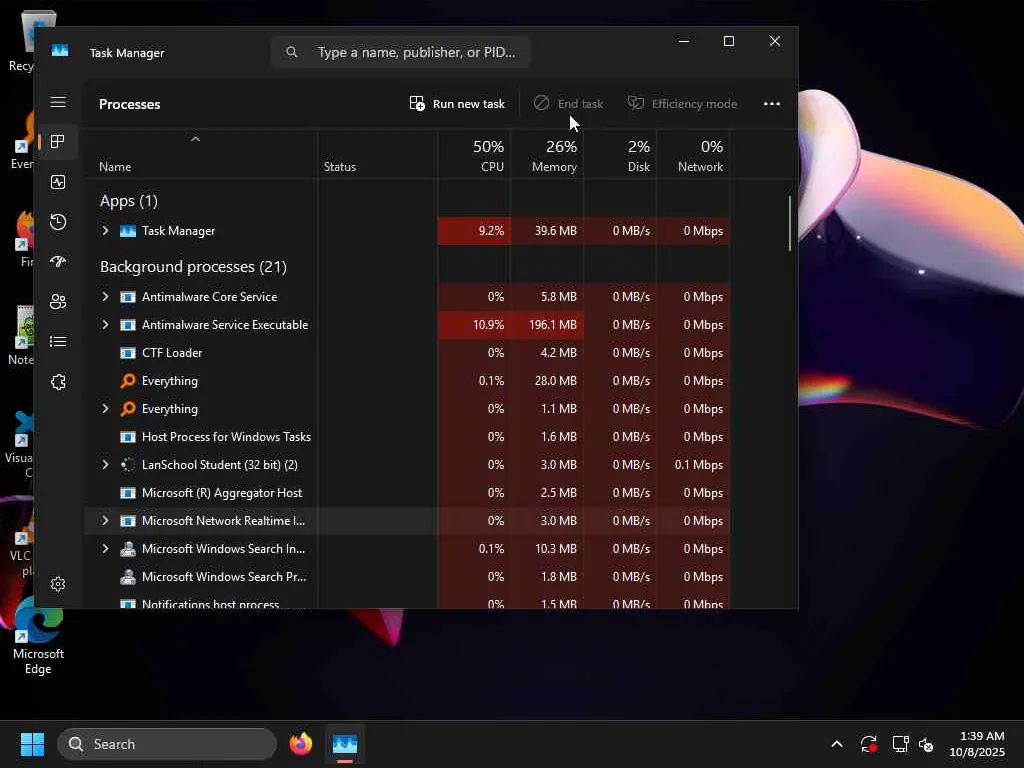Expand Microsoft Windows Search Indexer process

pos(105,549)
